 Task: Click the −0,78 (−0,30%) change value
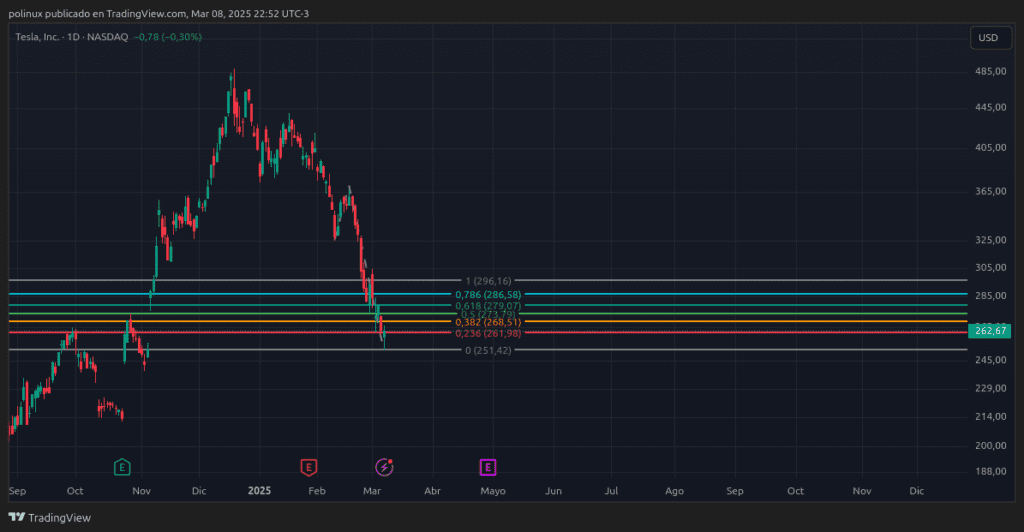(168, 37)
